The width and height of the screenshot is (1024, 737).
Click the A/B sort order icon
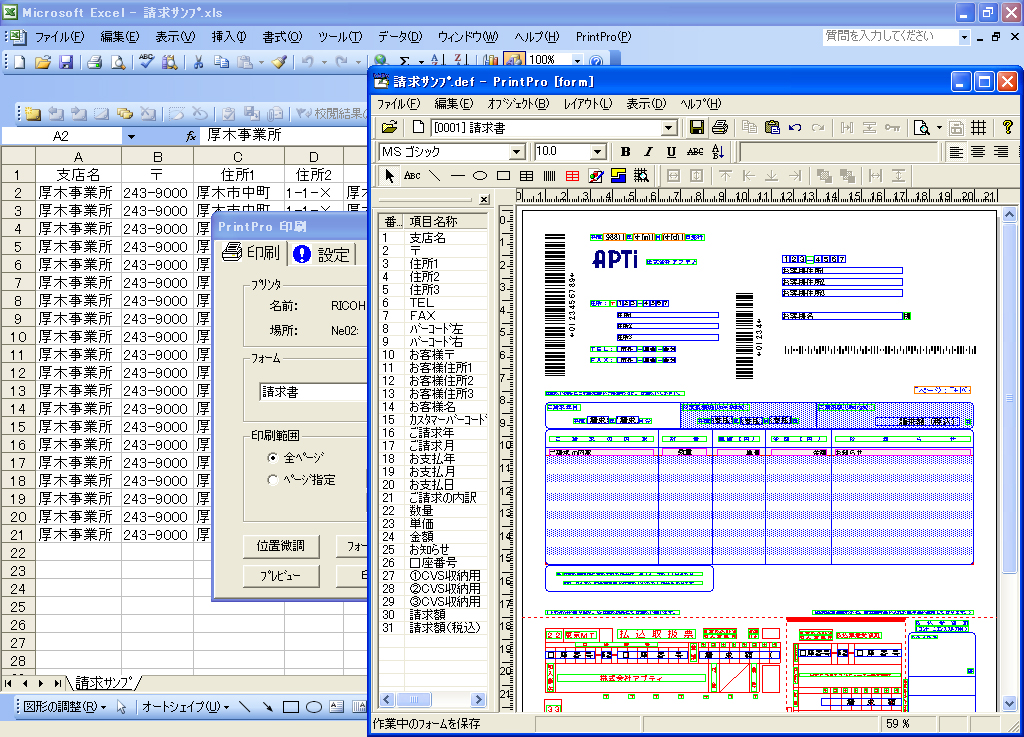coord(718,151)
